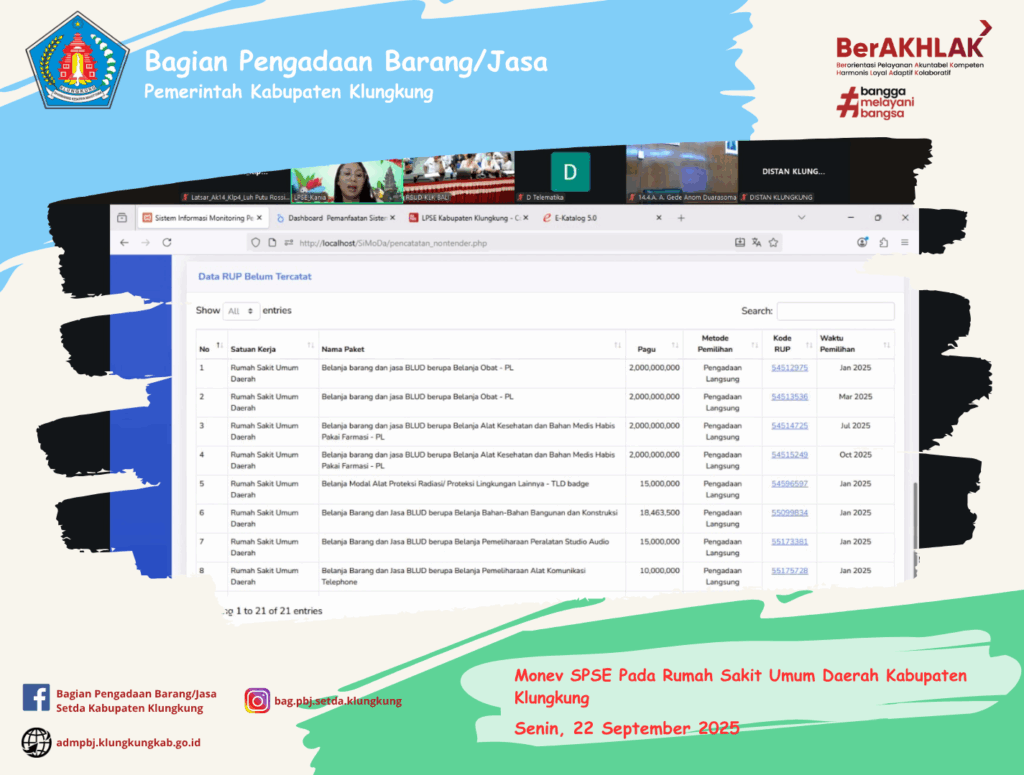Click the browser Back arrow
This screenshot has height=775, width=1024.
pos(124,243)
